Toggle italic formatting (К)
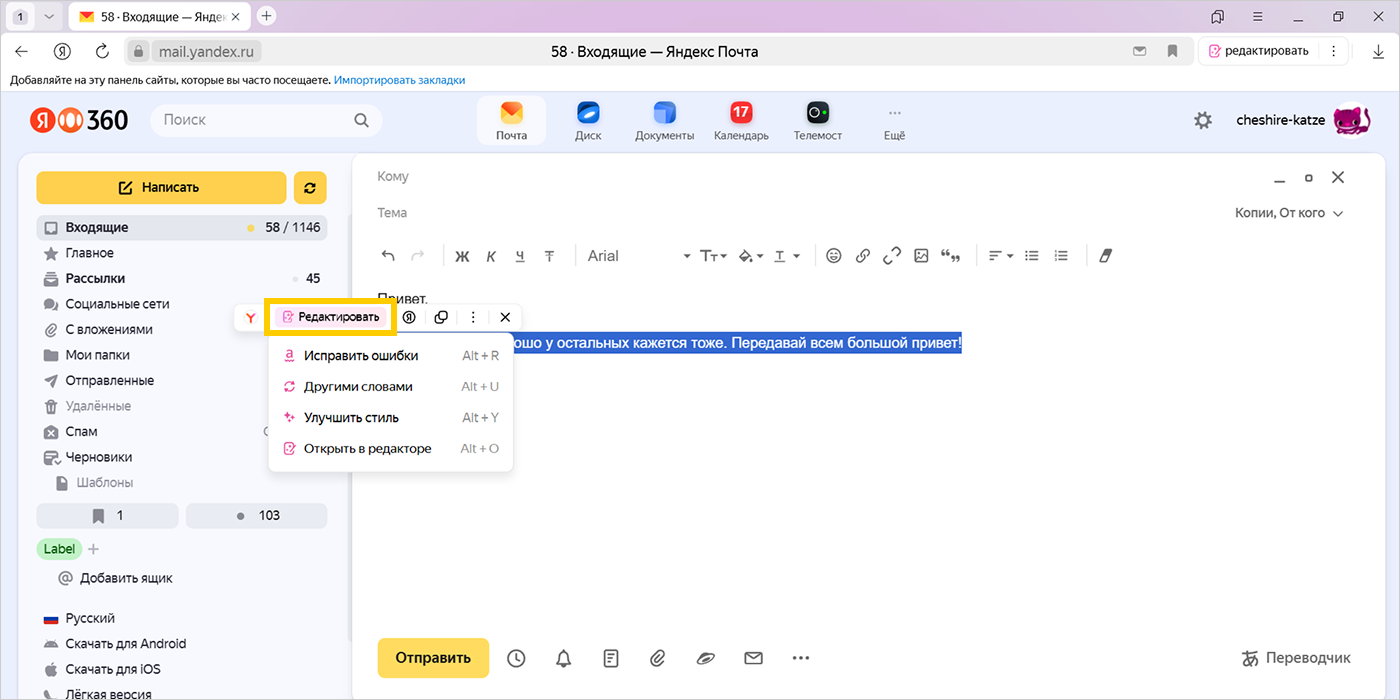Image resolution: width=1400 pixels, height=700 pixels. [x=491, y=256]
